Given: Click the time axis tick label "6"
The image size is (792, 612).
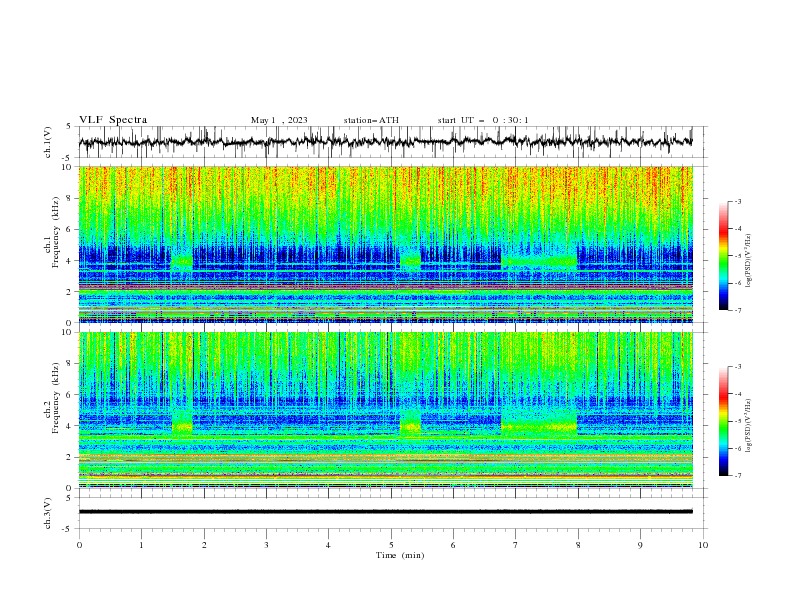Looking at the screenshot, I should (x=453, y=545).
